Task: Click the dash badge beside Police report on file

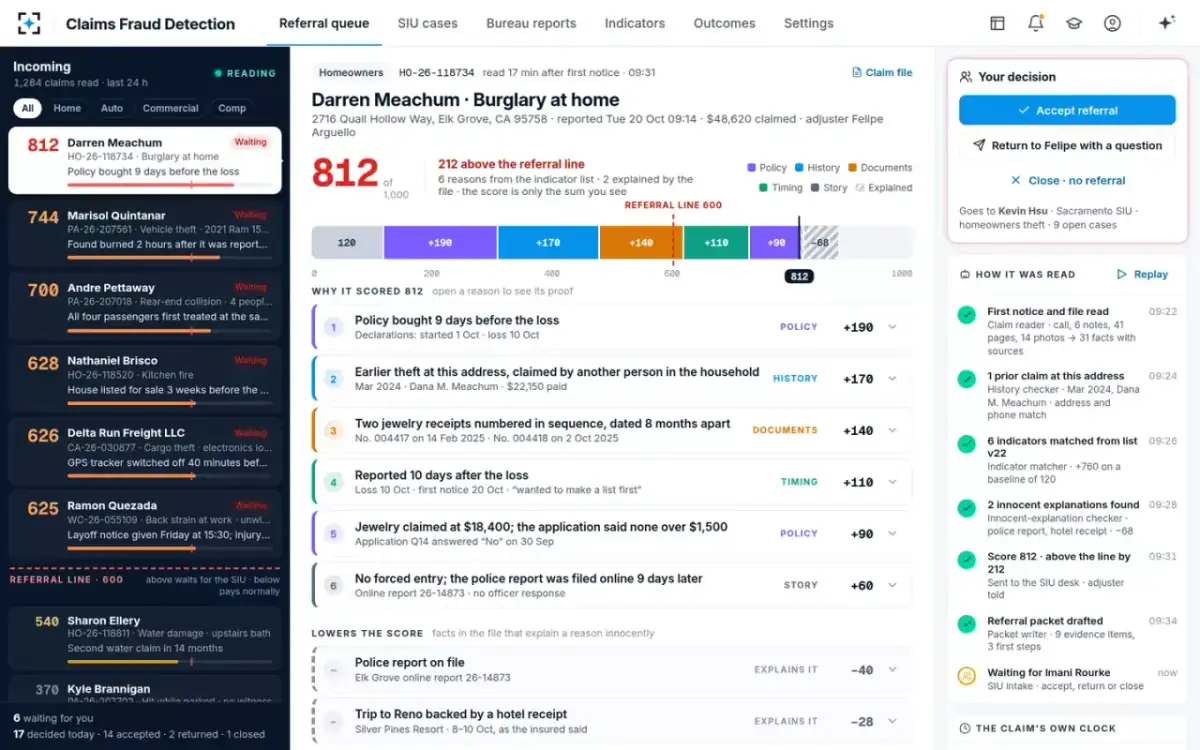Action: [x=335, y=669]
